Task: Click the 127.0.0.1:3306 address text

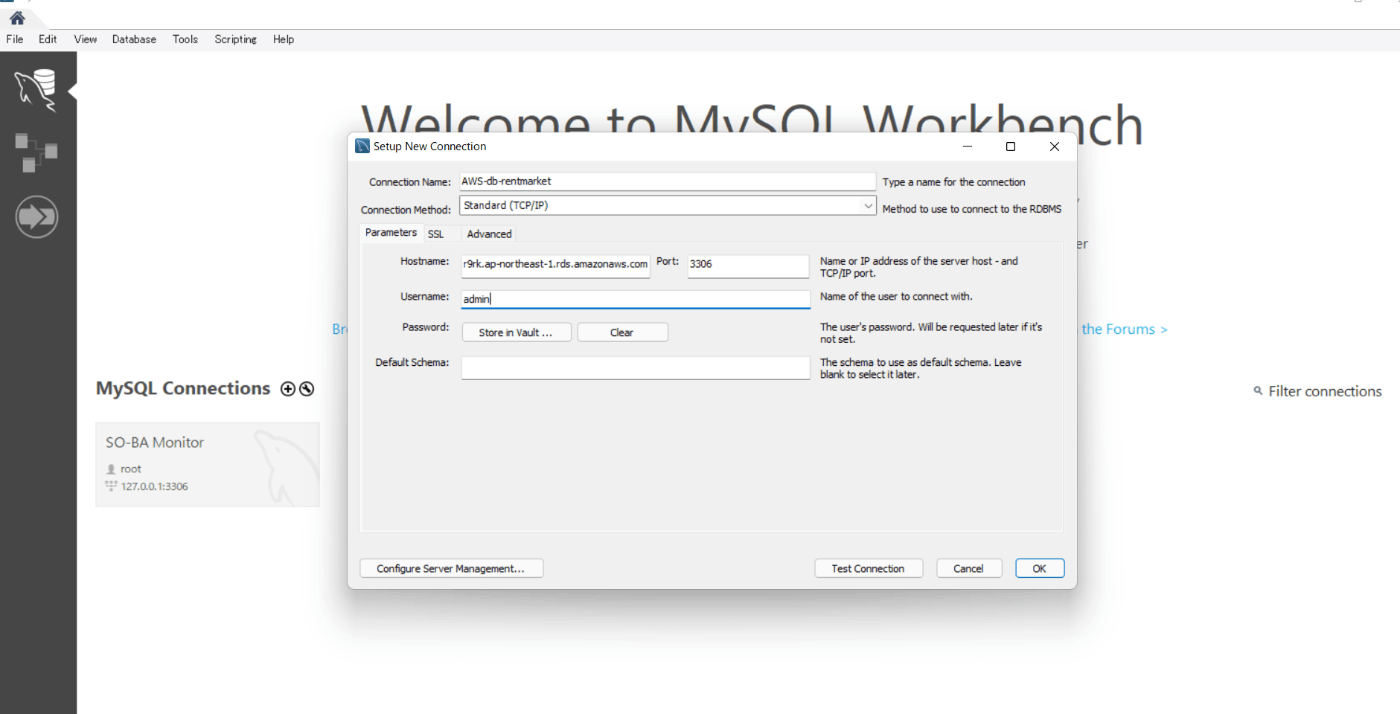Action: pyautogui.click(x=155, y=487)
